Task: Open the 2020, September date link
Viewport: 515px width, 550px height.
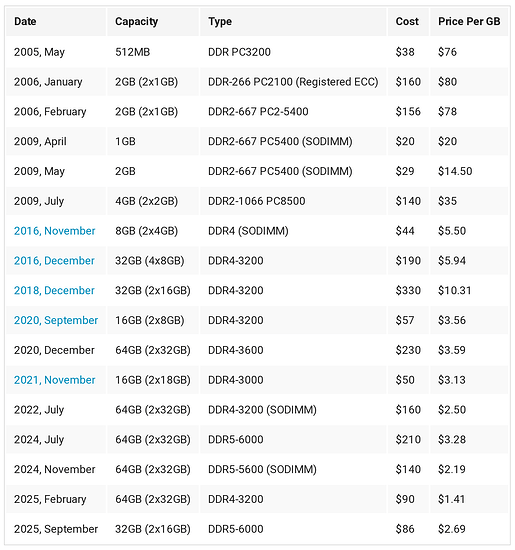Action: point(56,320)
